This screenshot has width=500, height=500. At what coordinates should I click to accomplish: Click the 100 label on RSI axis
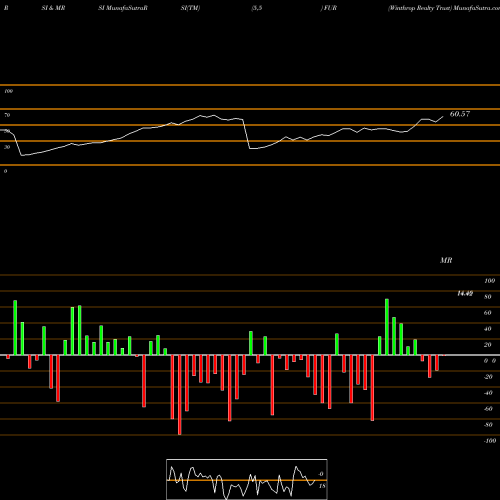tap(8, 91)
